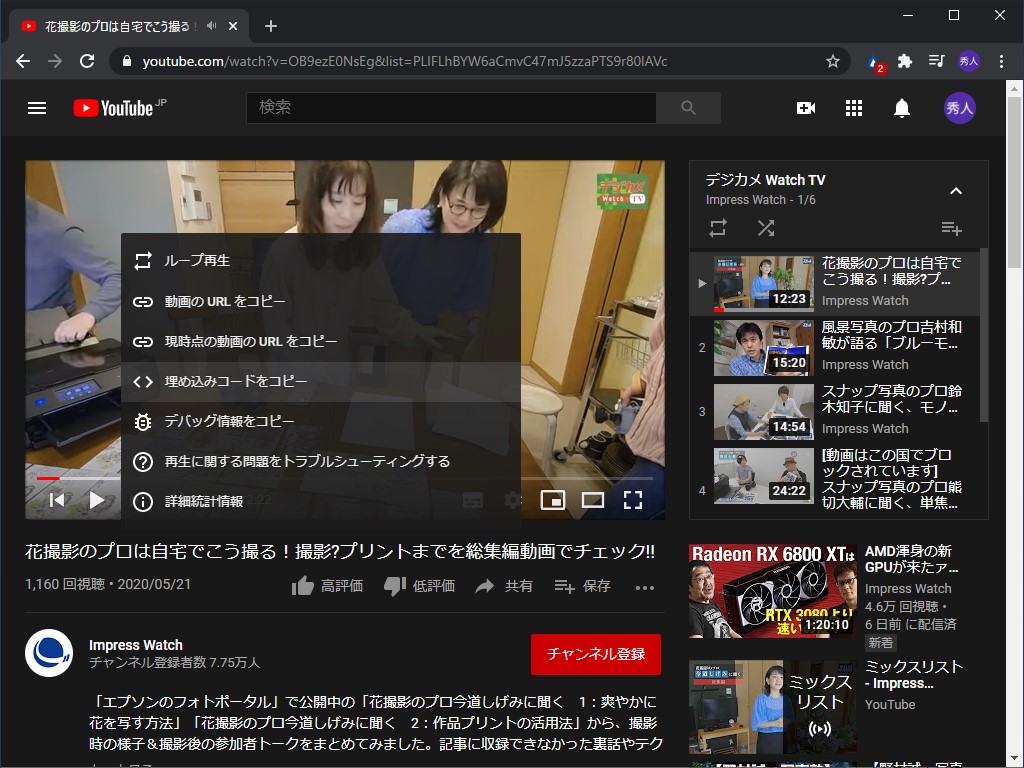Open the Impress Watch channel link

(x=135, y=644)
